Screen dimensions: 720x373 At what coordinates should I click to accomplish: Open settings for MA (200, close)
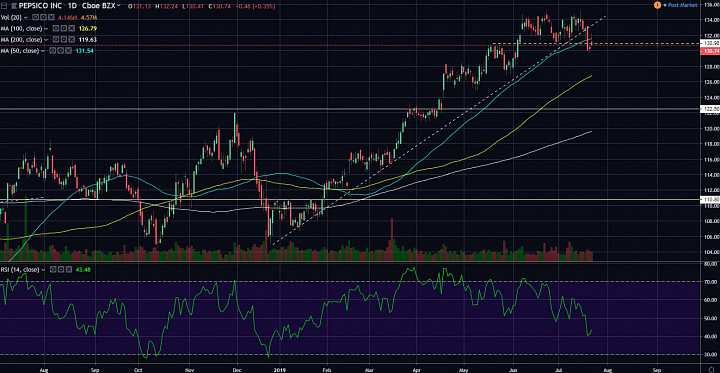[63, 40]
